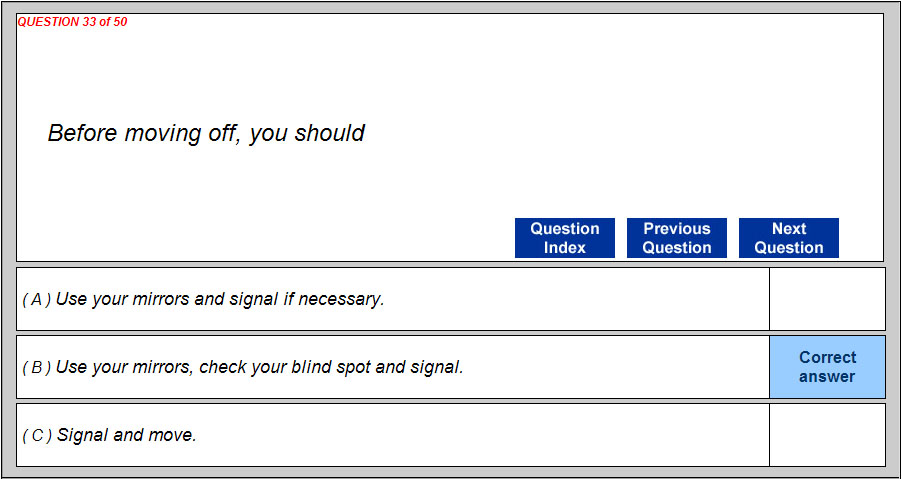Click the (A) letter label
Viewport: 902px width, 479px height.
(x=37, y=299)
